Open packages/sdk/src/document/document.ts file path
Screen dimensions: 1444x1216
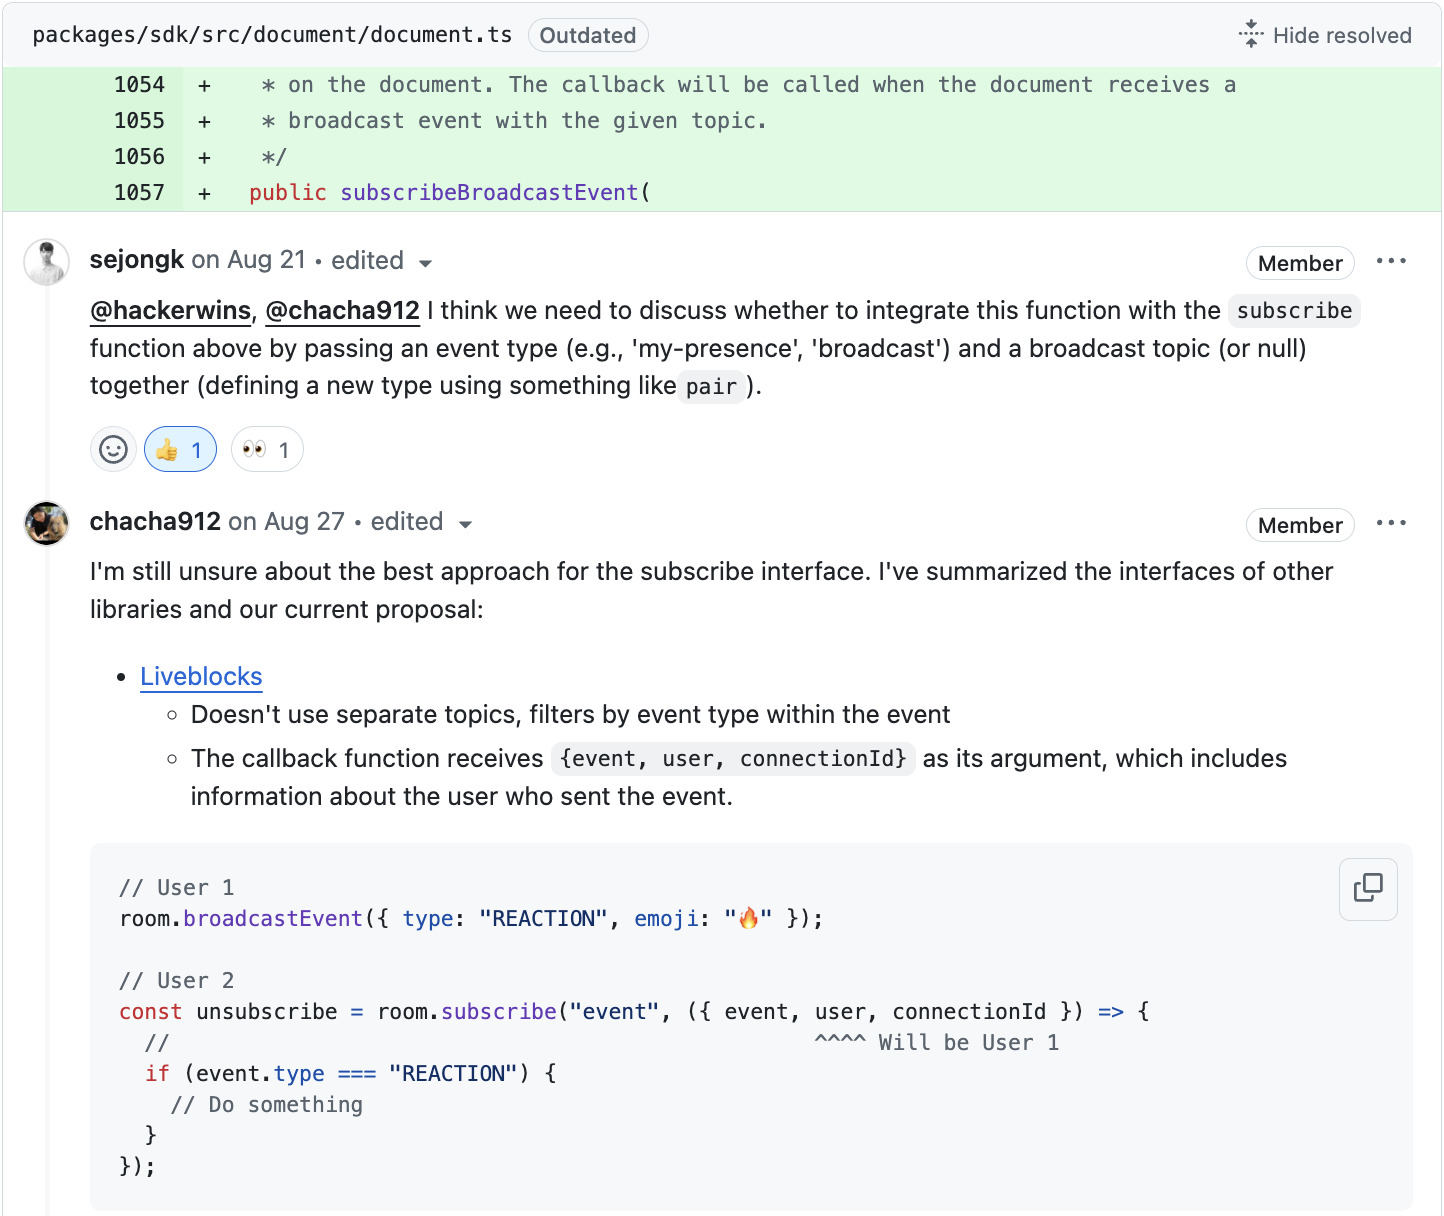click(272, 35)
